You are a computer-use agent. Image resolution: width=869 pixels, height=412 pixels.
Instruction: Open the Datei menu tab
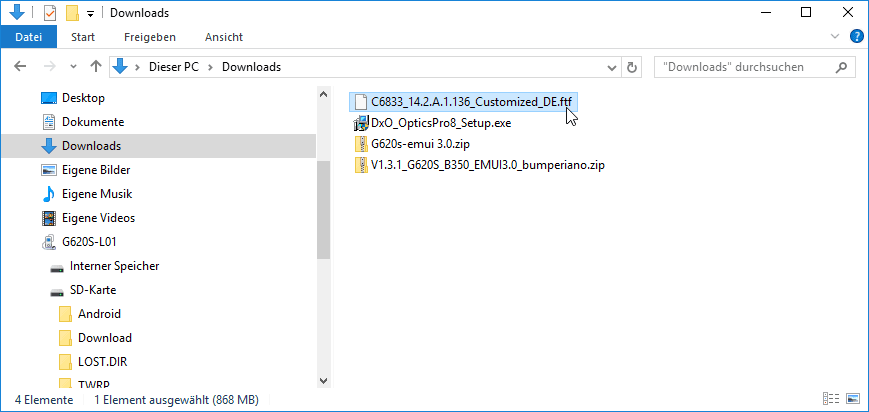28,37
